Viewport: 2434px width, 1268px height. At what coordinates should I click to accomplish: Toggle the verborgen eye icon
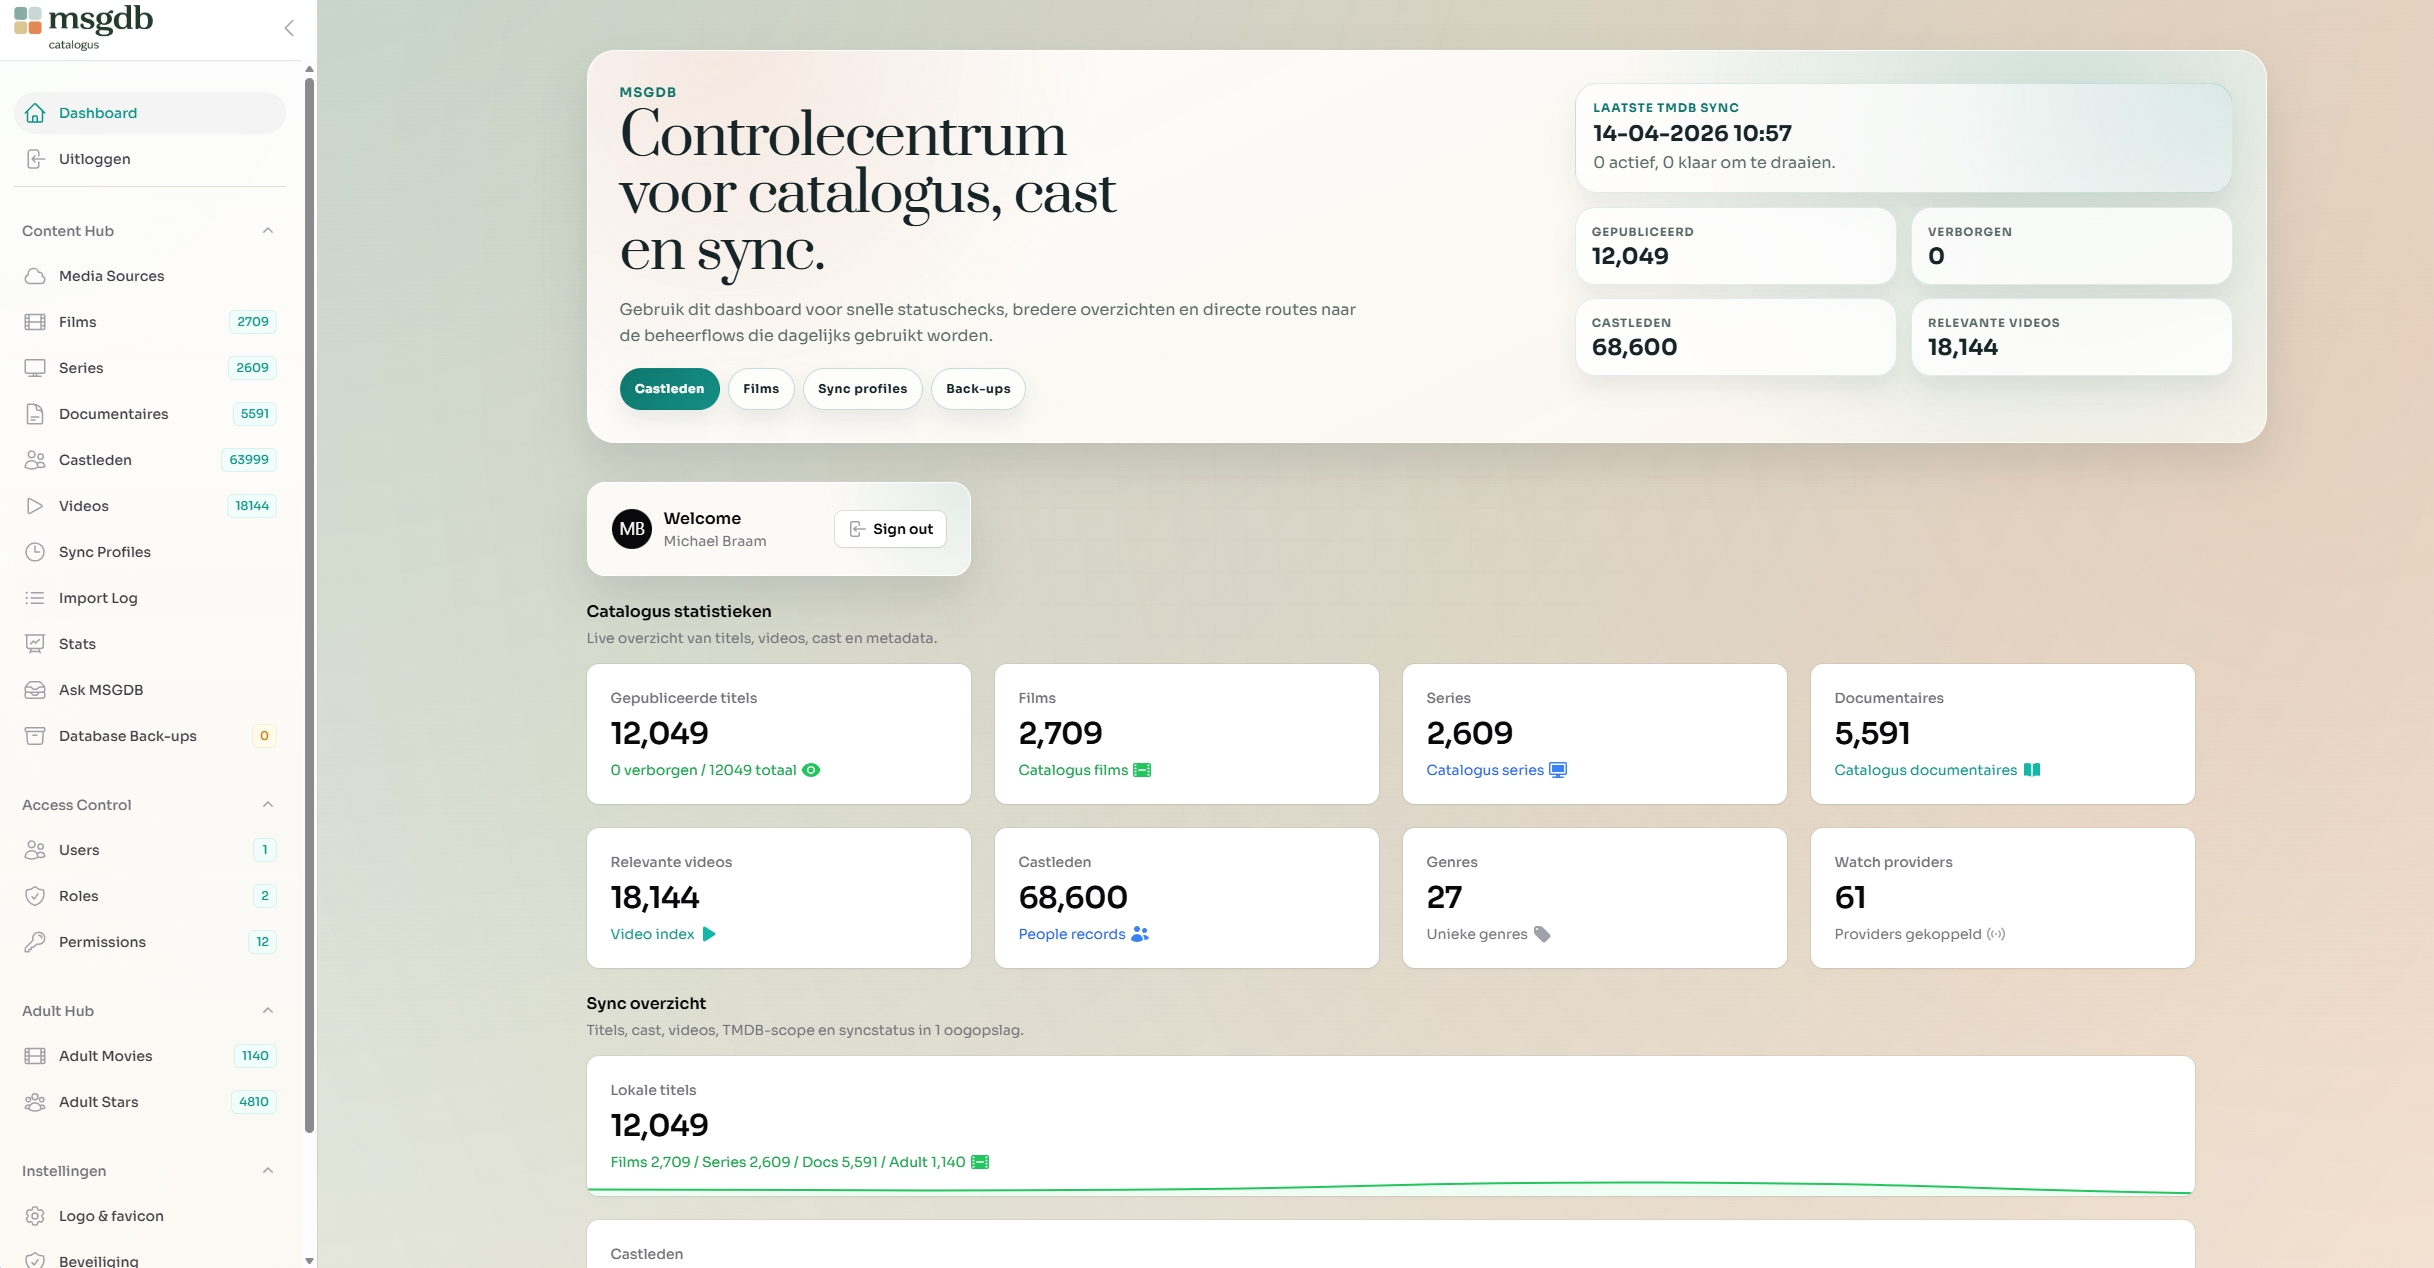(x=811, y=770)
